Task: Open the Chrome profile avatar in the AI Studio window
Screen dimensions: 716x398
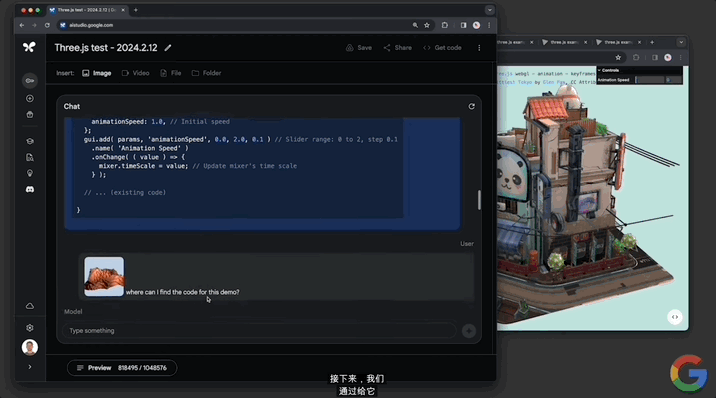Action: click(477, 25)
